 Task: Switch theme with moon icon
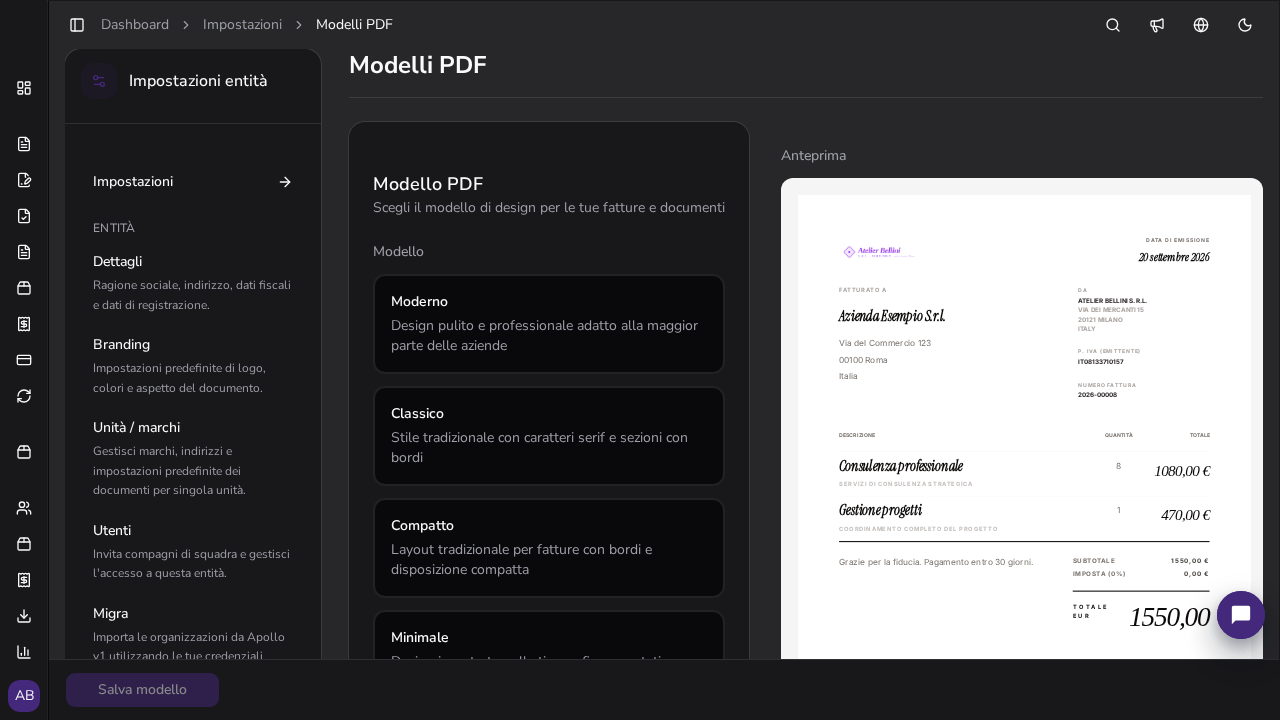click(1245, 25)
